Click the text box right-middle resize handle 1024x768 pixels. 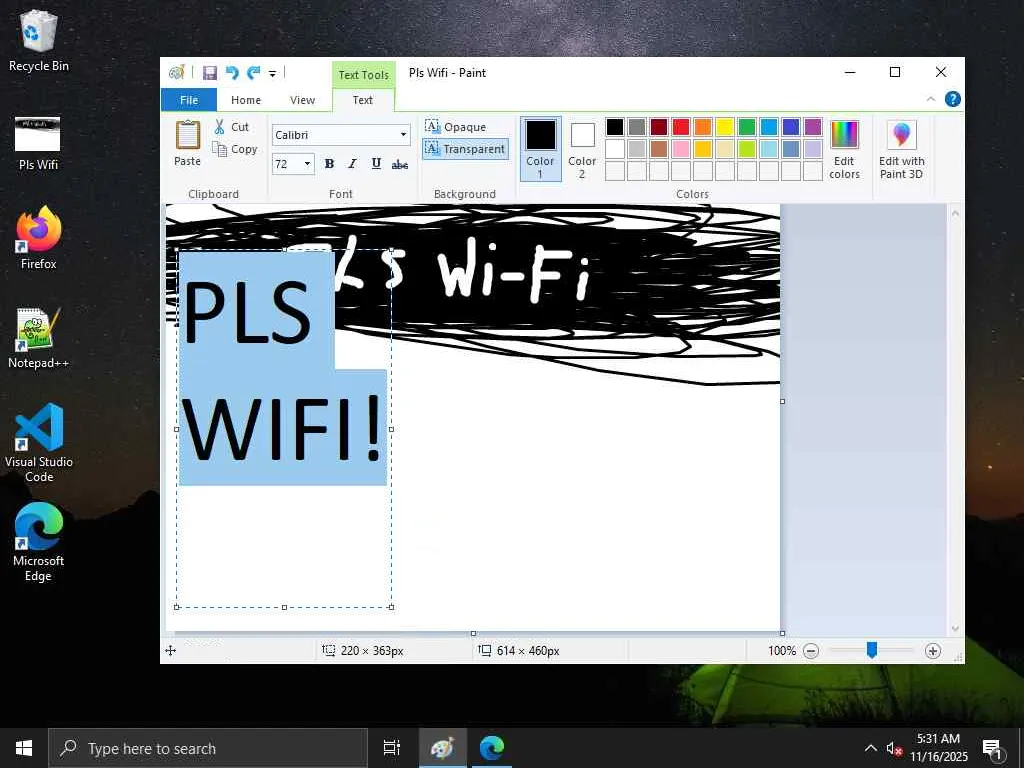click(391, 429)
